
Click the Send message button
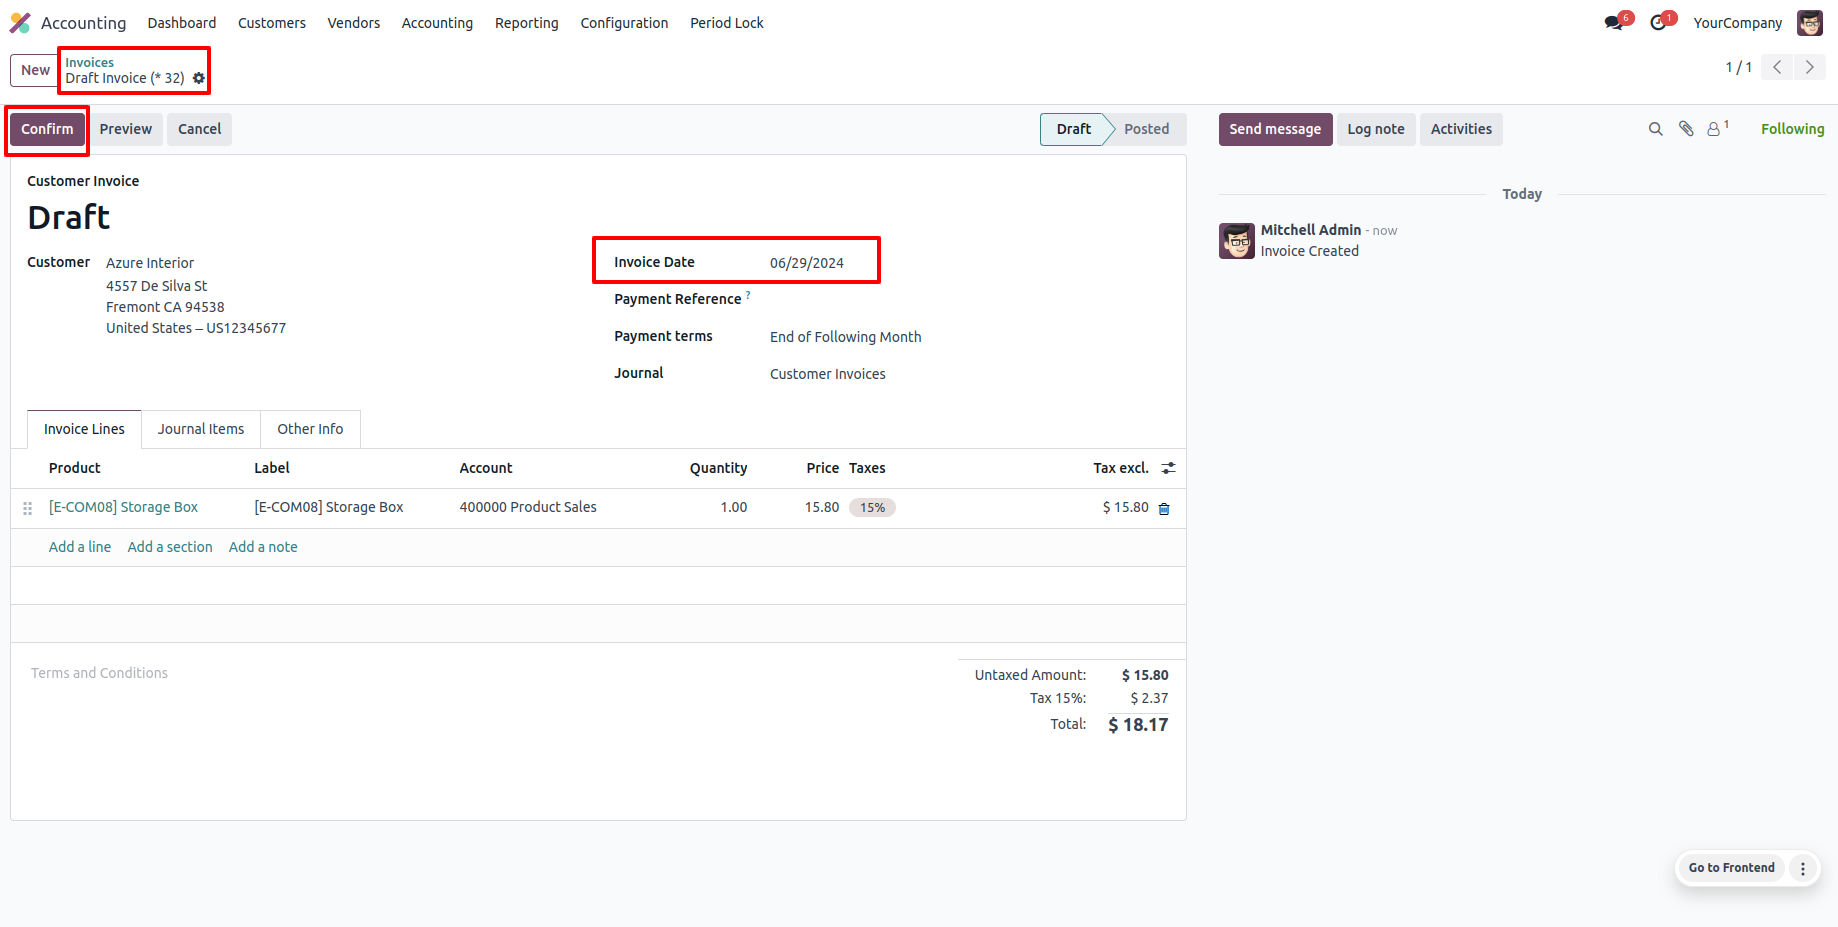click(1275, 129)
